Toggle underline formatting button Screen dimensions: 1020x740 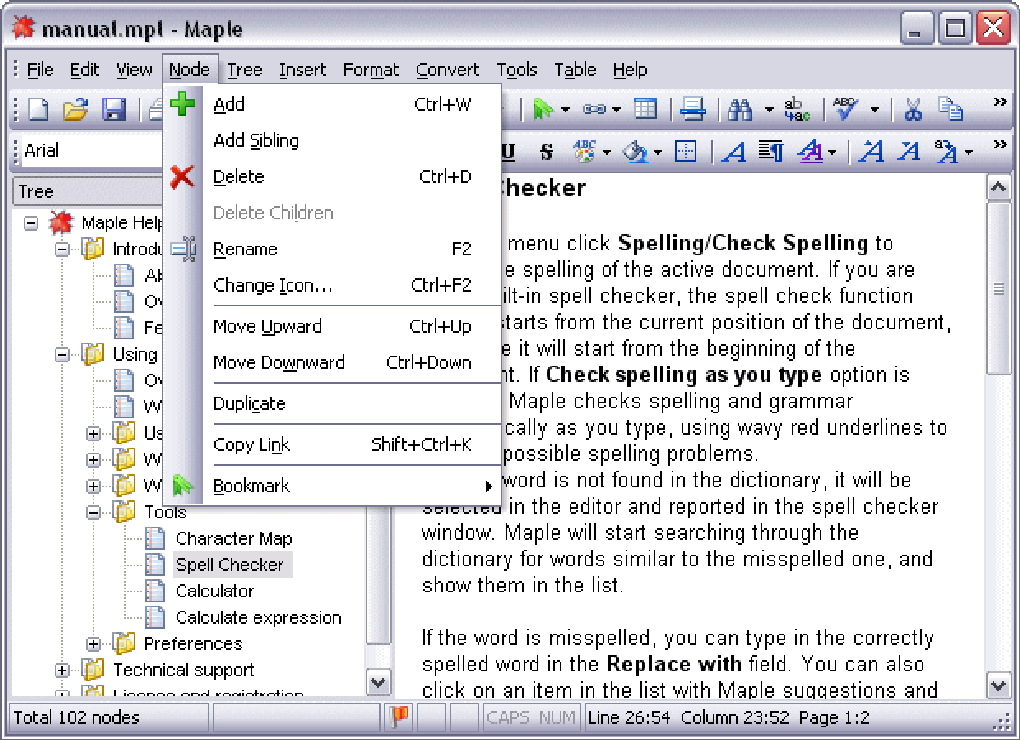(x=508, y=152)
